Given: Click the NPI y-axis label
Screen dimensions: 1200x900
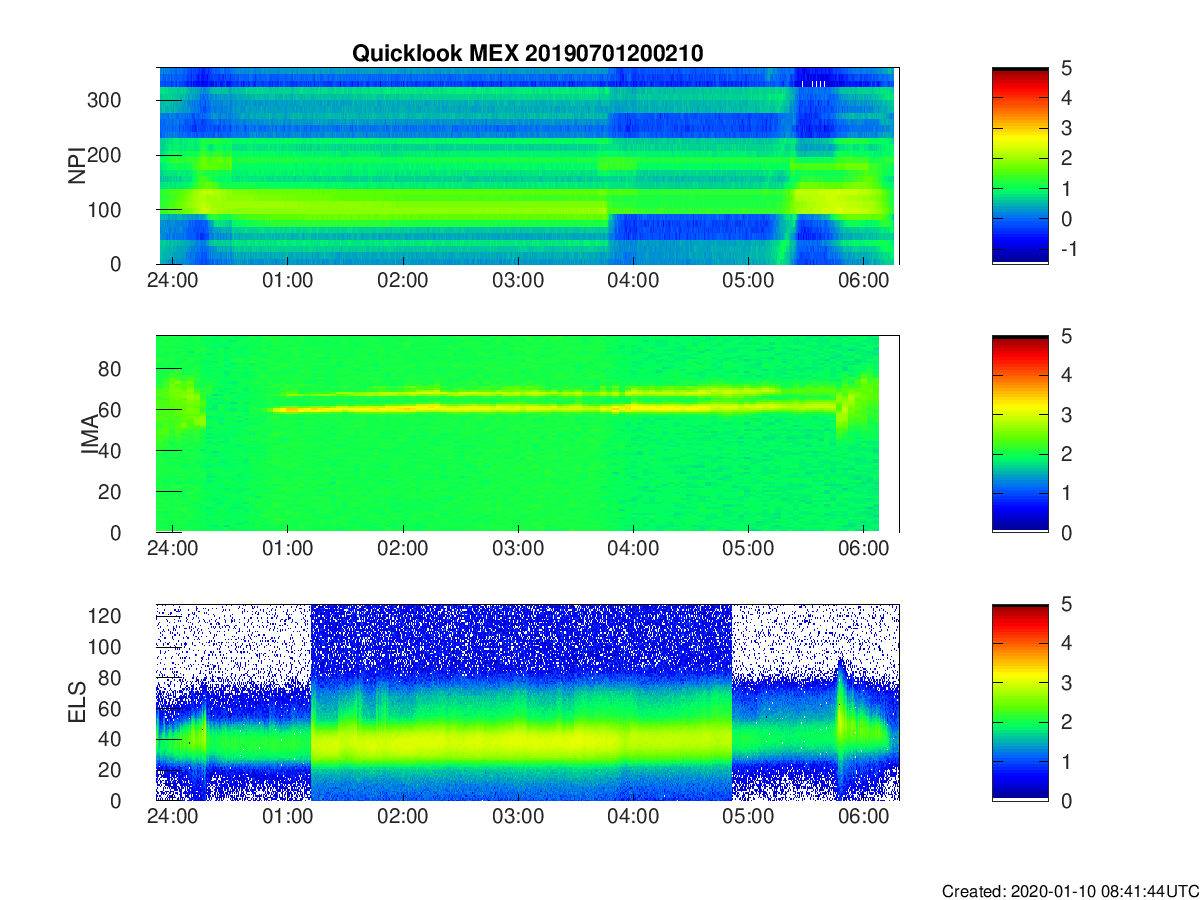Looking at the screenshot, I should click(x=77, y=166).
